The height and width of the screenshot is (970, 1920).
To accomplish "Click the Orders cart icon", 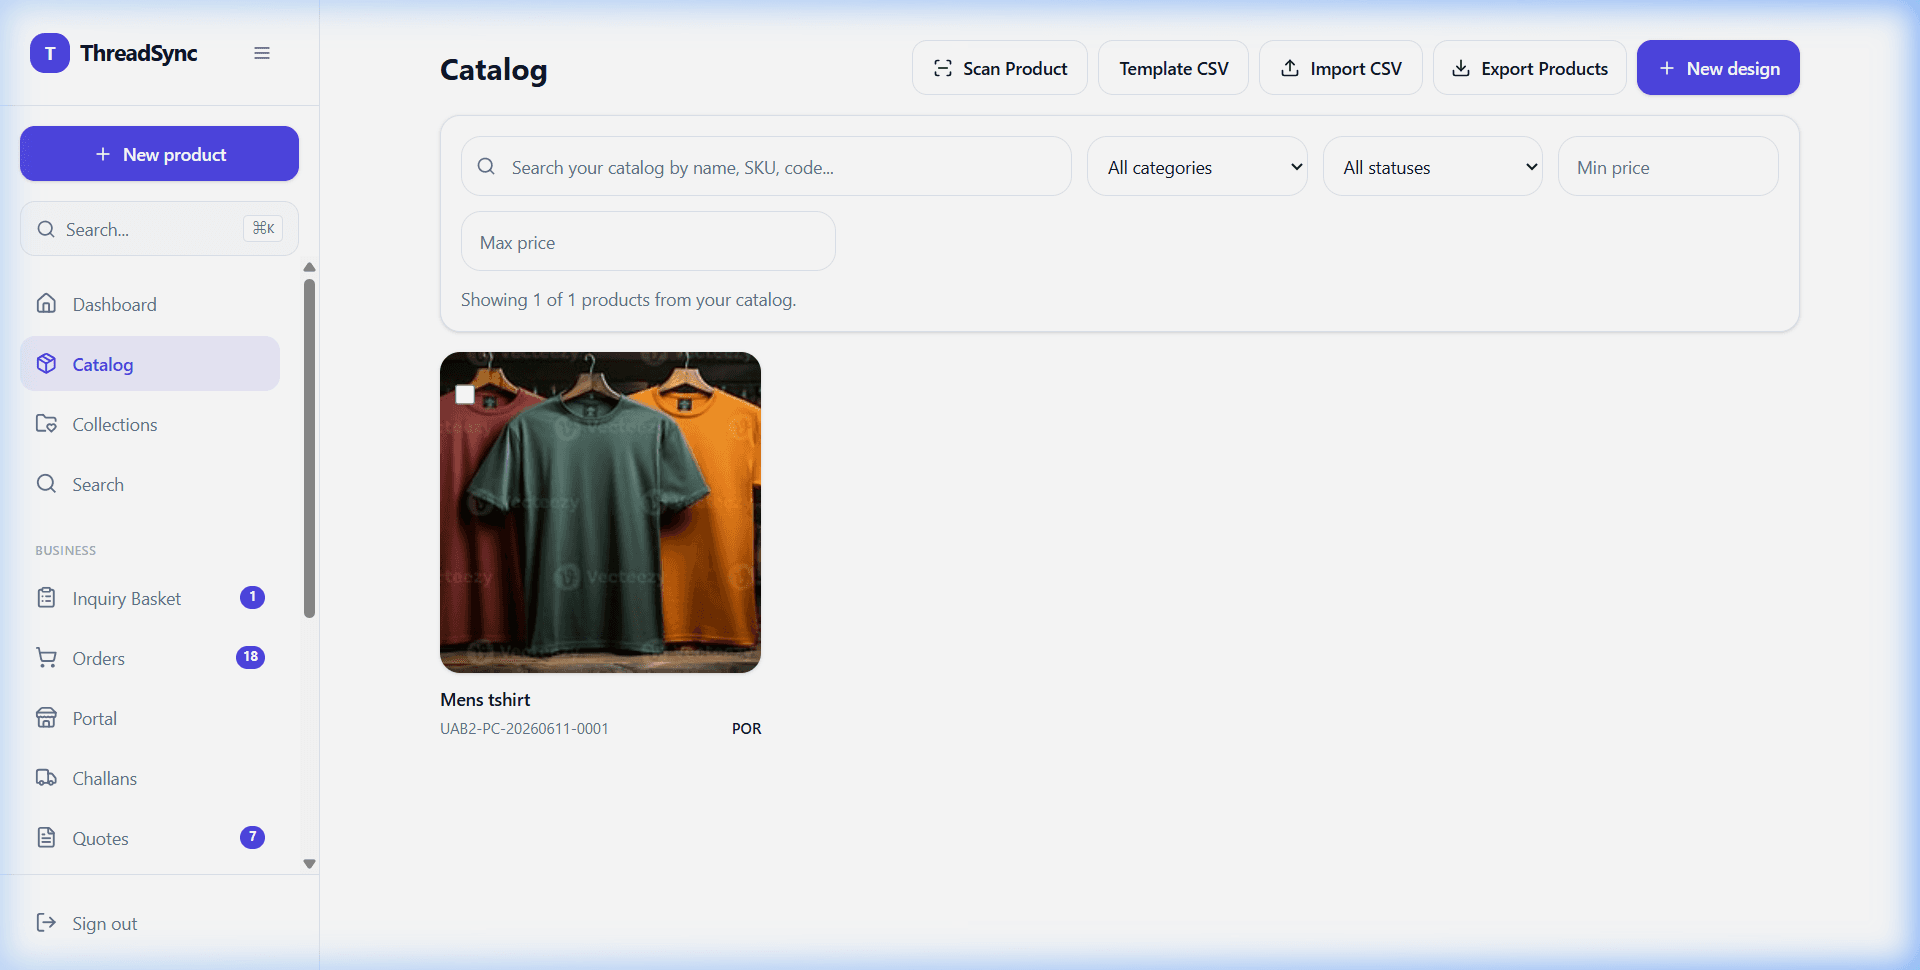I will (x=46, y=658).
